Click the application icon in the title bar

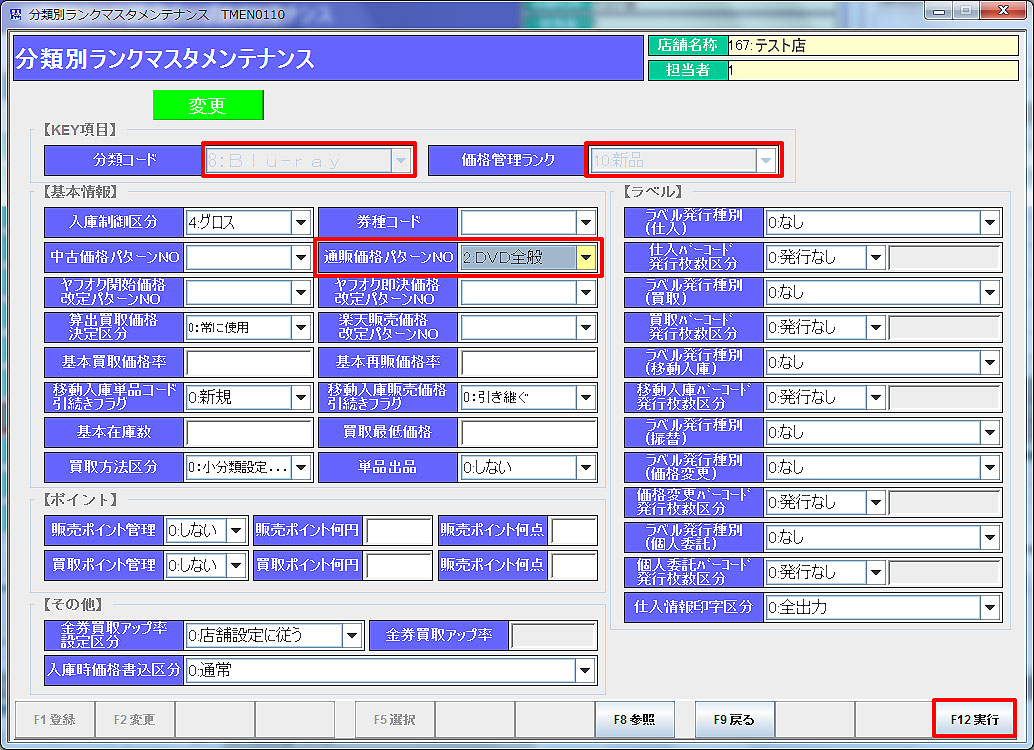14,13
